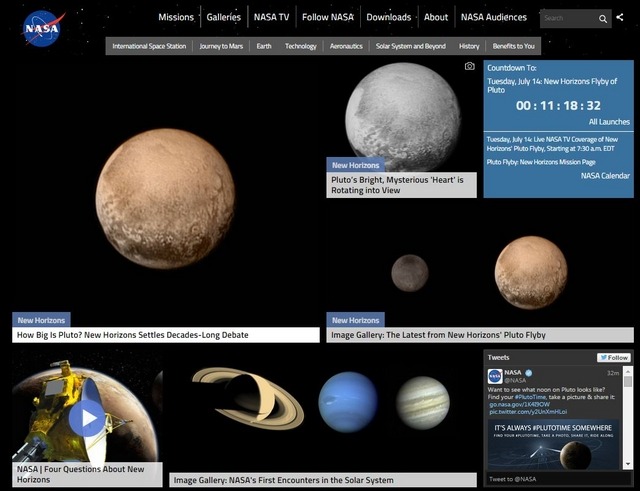Click the Twitter Follow button
640x491 pixels.
[614, 358]
